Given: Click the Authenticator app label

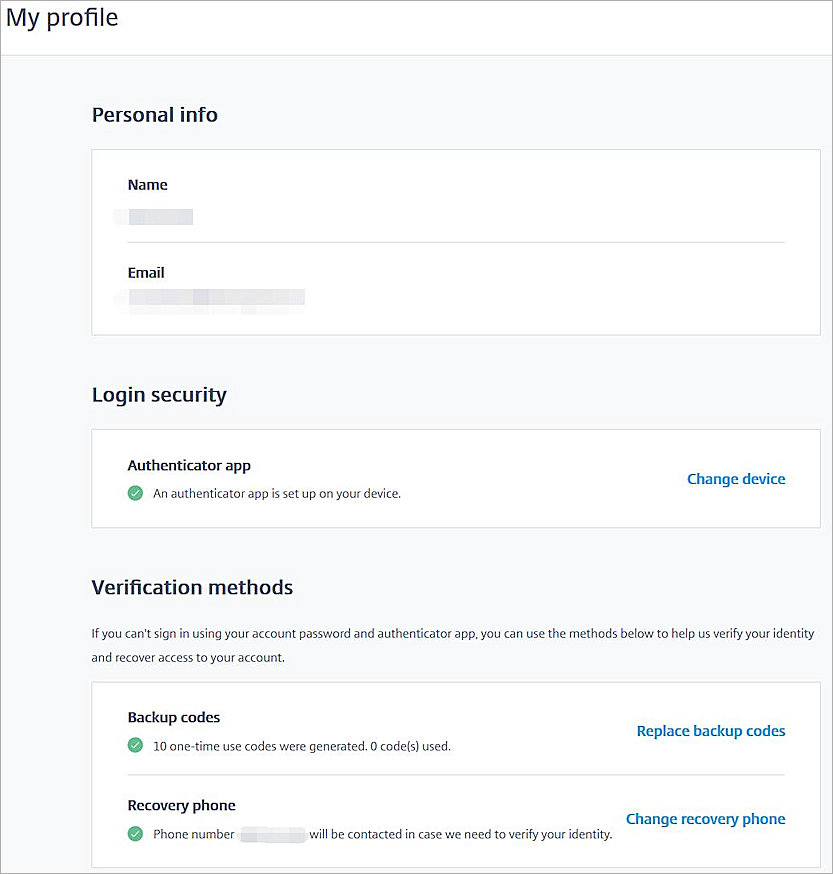Looking at the screenshot, I should pos(189,466).
